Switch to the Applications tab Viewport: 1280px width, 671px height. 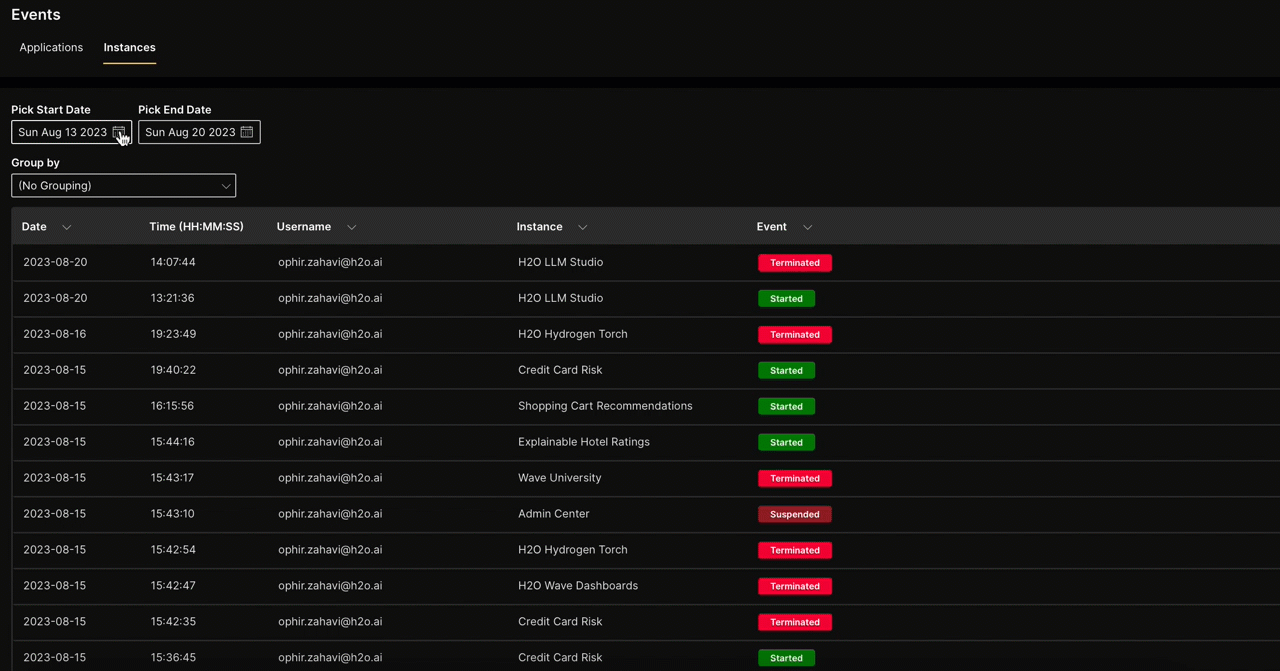point(51,47)
